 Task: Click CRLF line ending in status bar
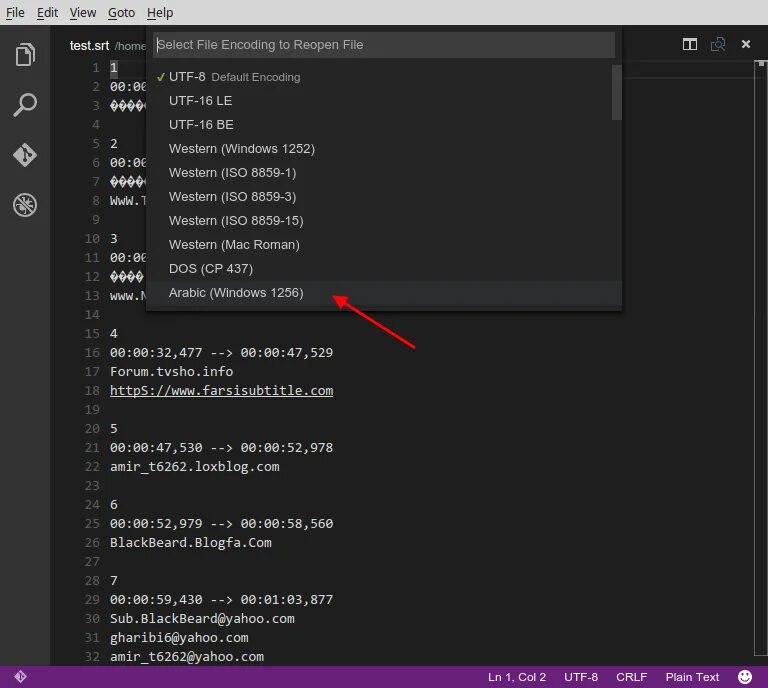click(x=631, y=677)
